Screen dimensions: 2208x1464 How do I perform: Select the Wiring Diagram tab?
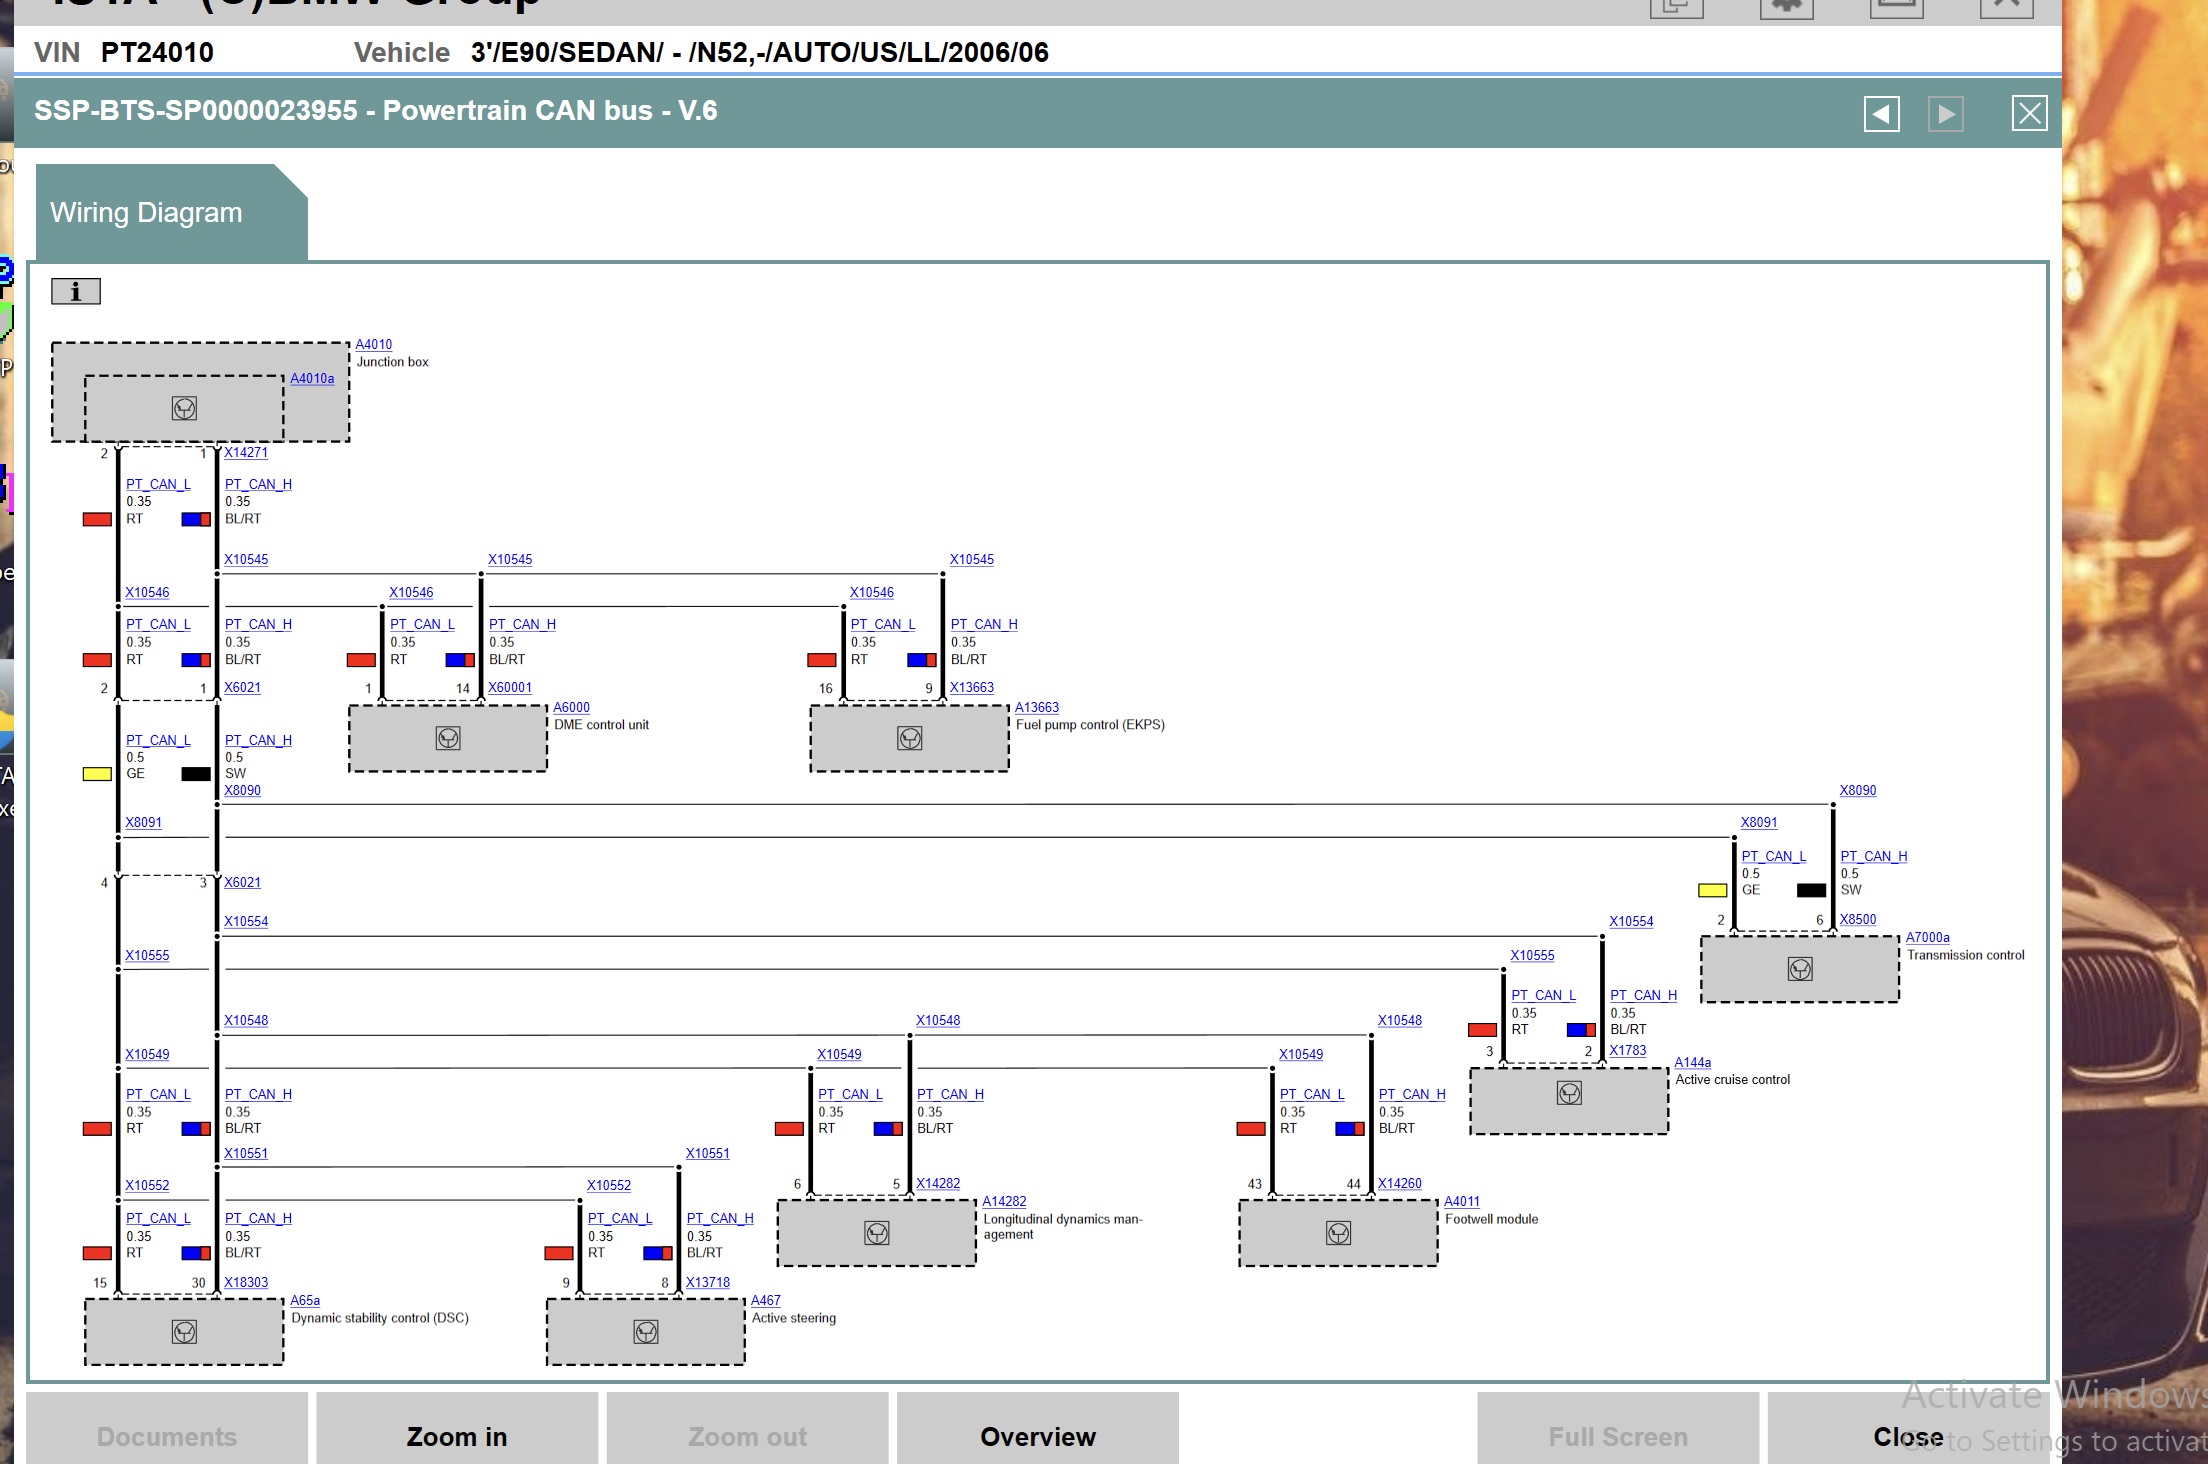coord(147,213)
